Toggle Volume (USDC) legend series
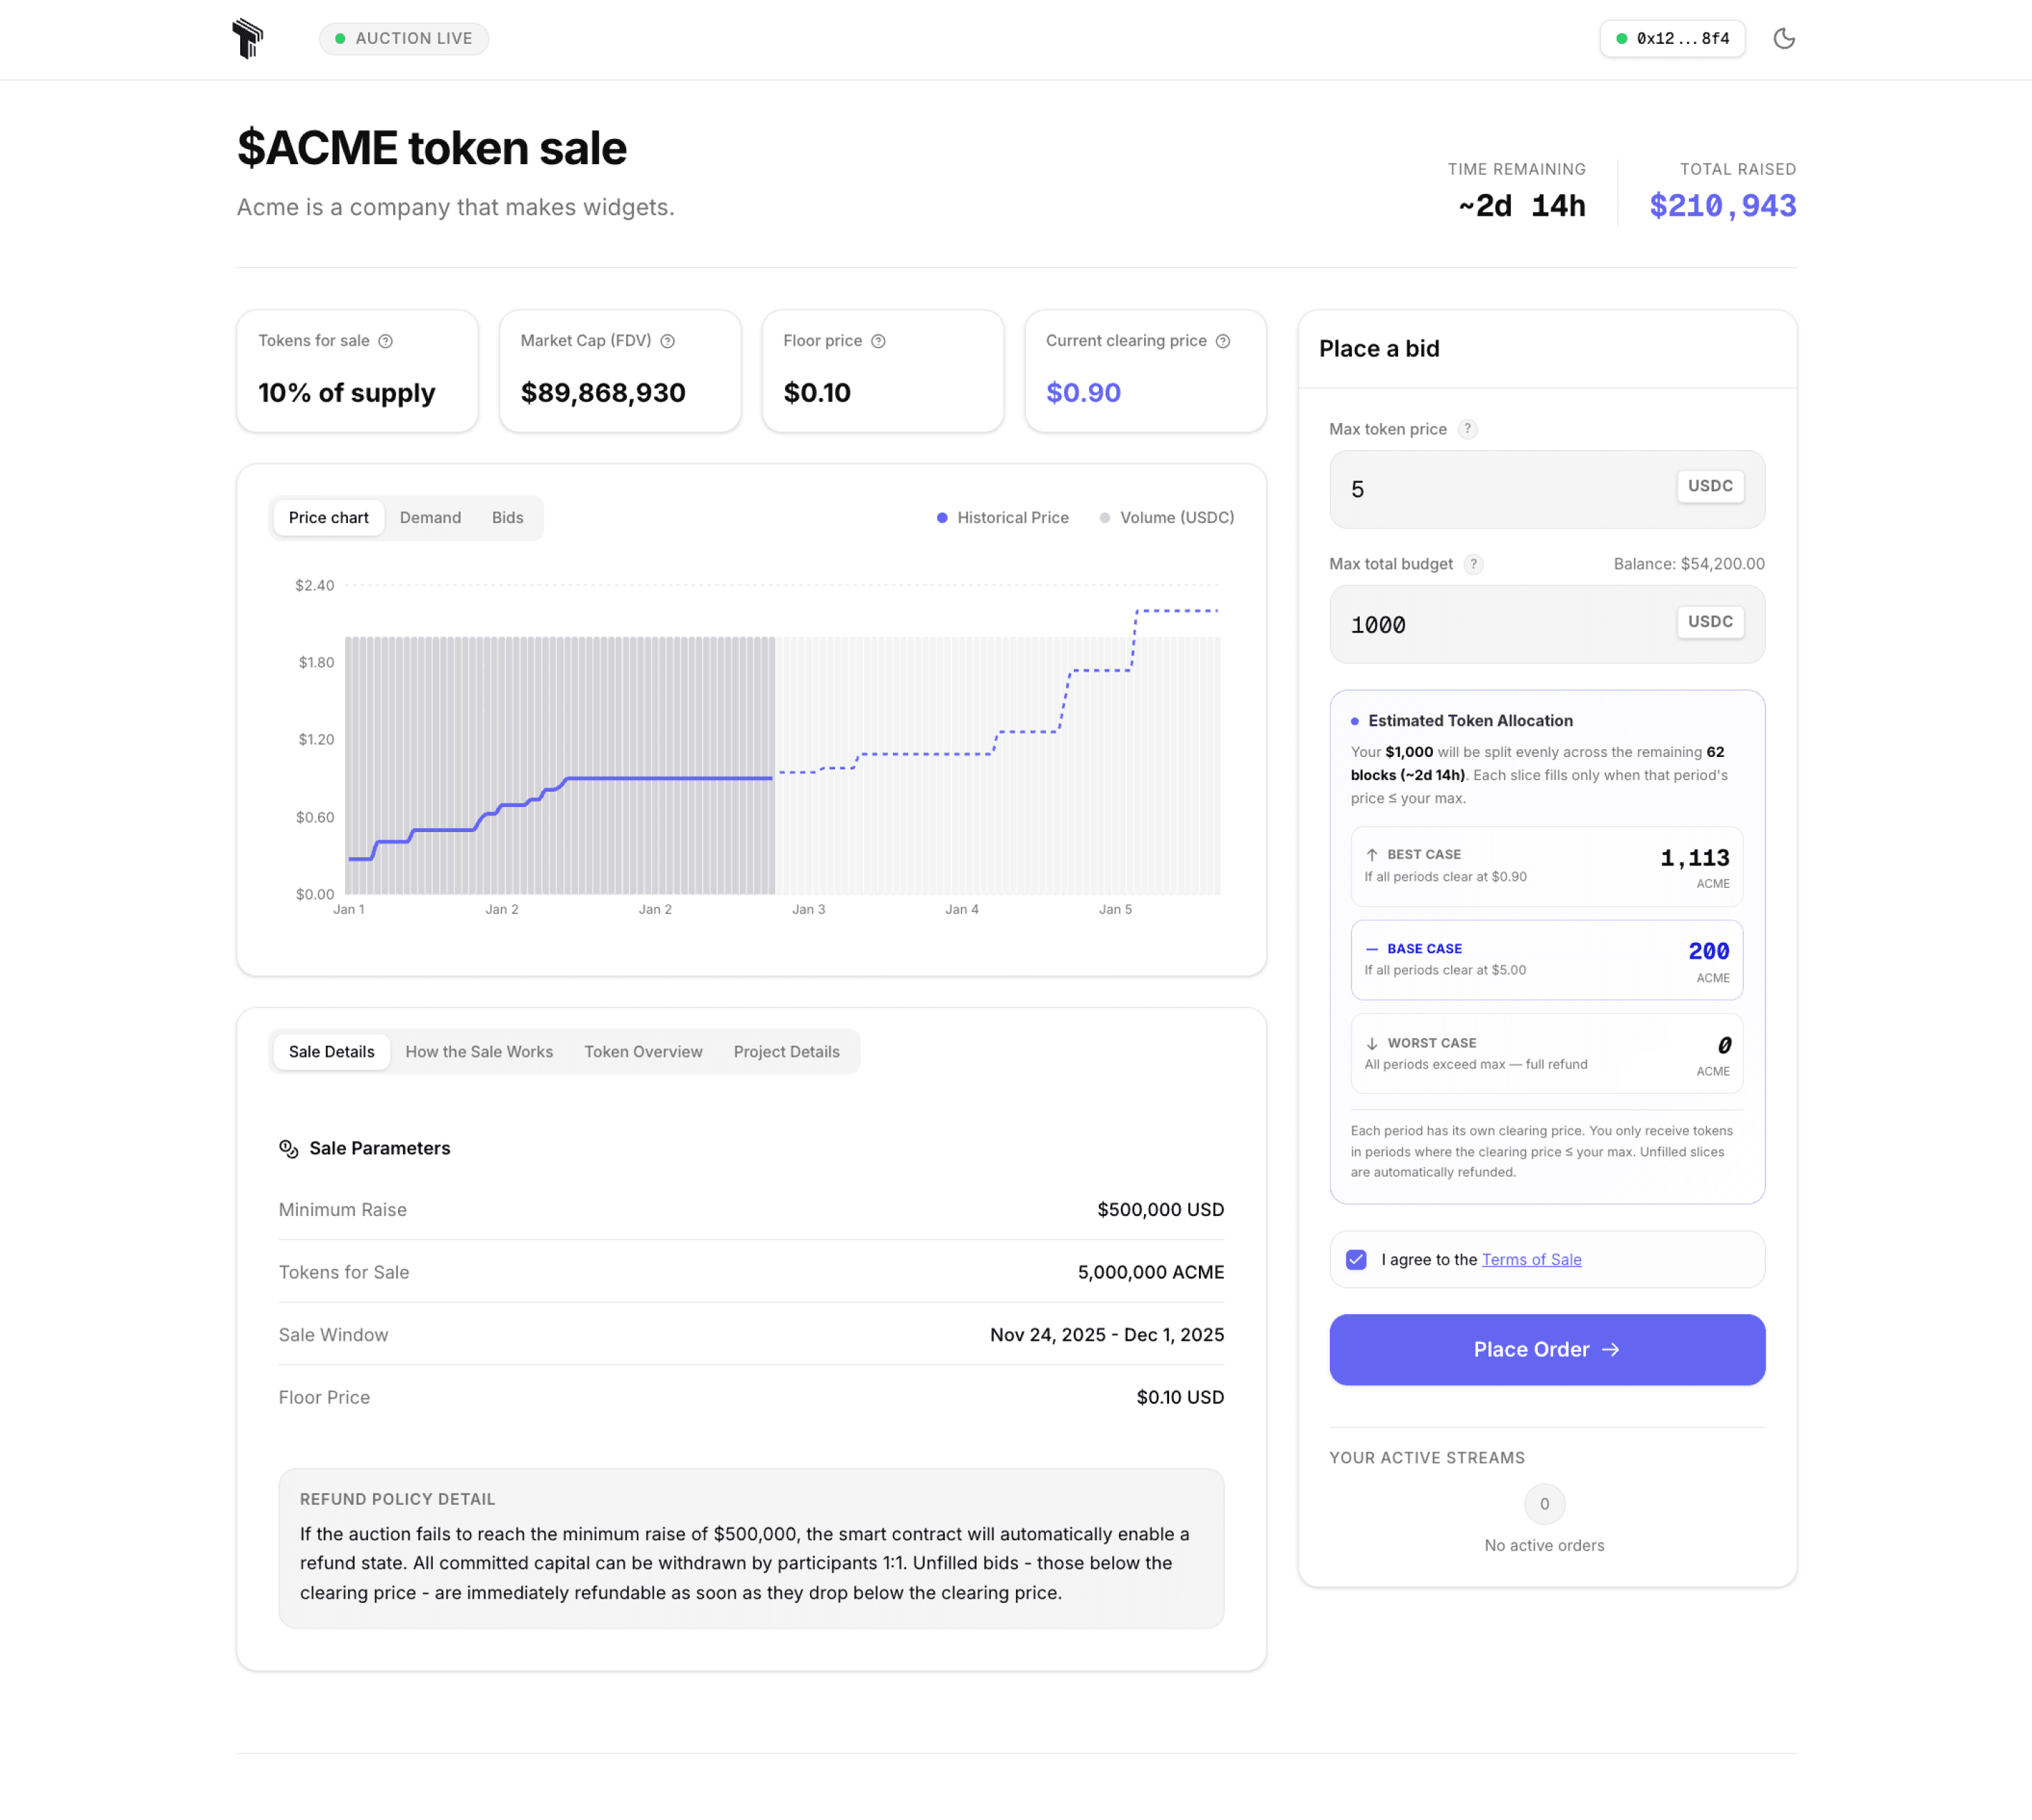Image resolution: width=2032 pixels, height=1820 pixels. point(1166,517)
